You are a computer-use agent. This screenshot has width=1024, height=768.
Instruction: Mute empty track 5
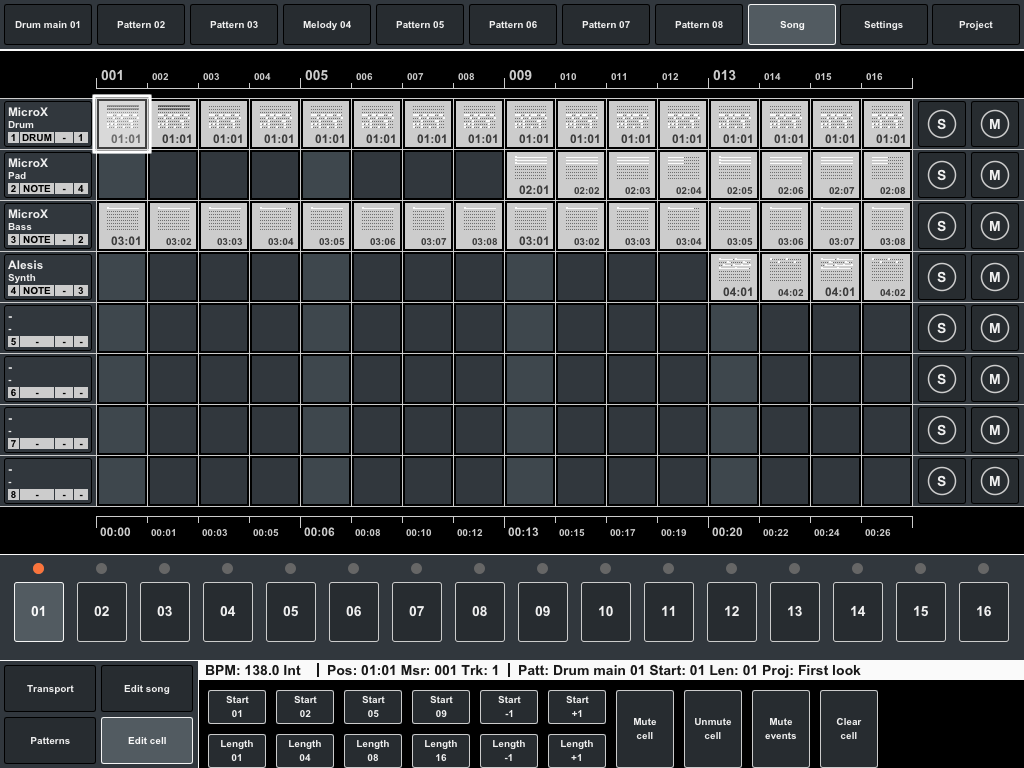(x=994, y=328)
